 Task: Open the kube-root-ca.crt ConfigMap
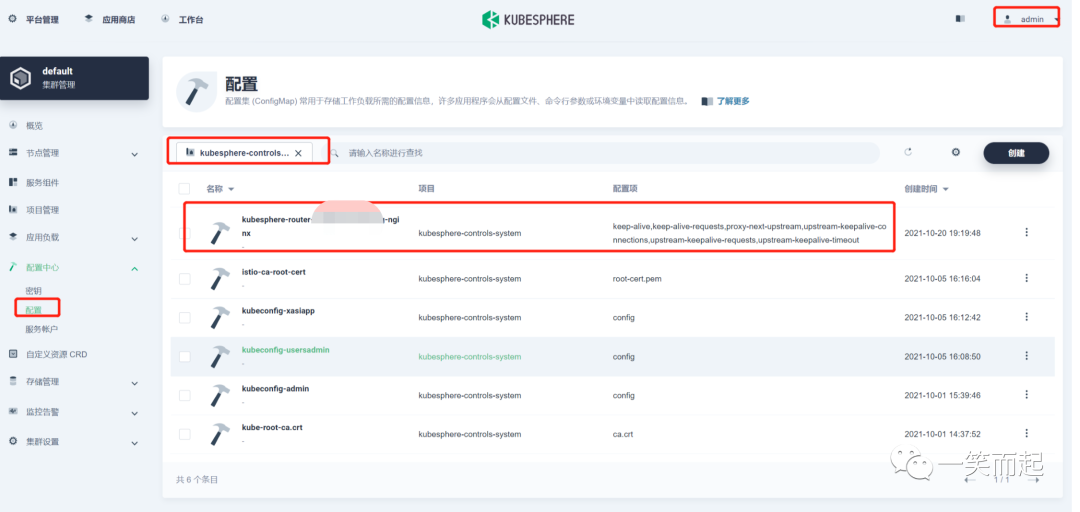click(272, 427)
